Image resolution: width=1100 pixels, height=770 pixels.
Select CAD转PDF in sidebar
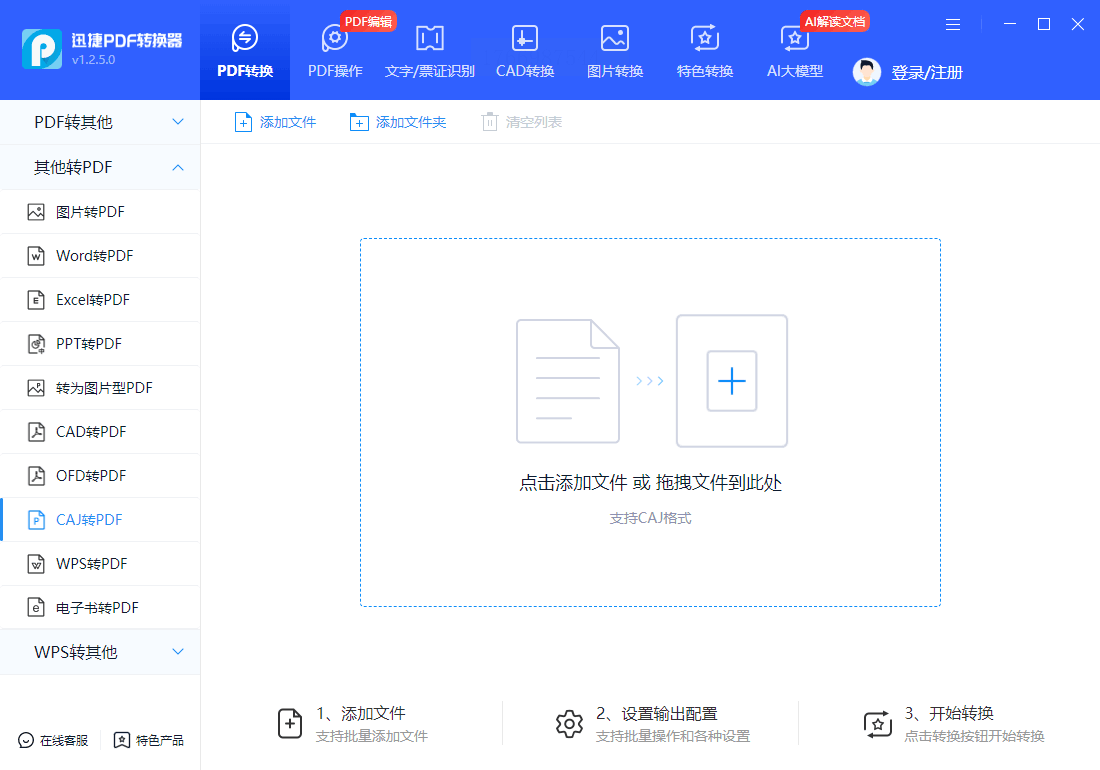[100, 432]
